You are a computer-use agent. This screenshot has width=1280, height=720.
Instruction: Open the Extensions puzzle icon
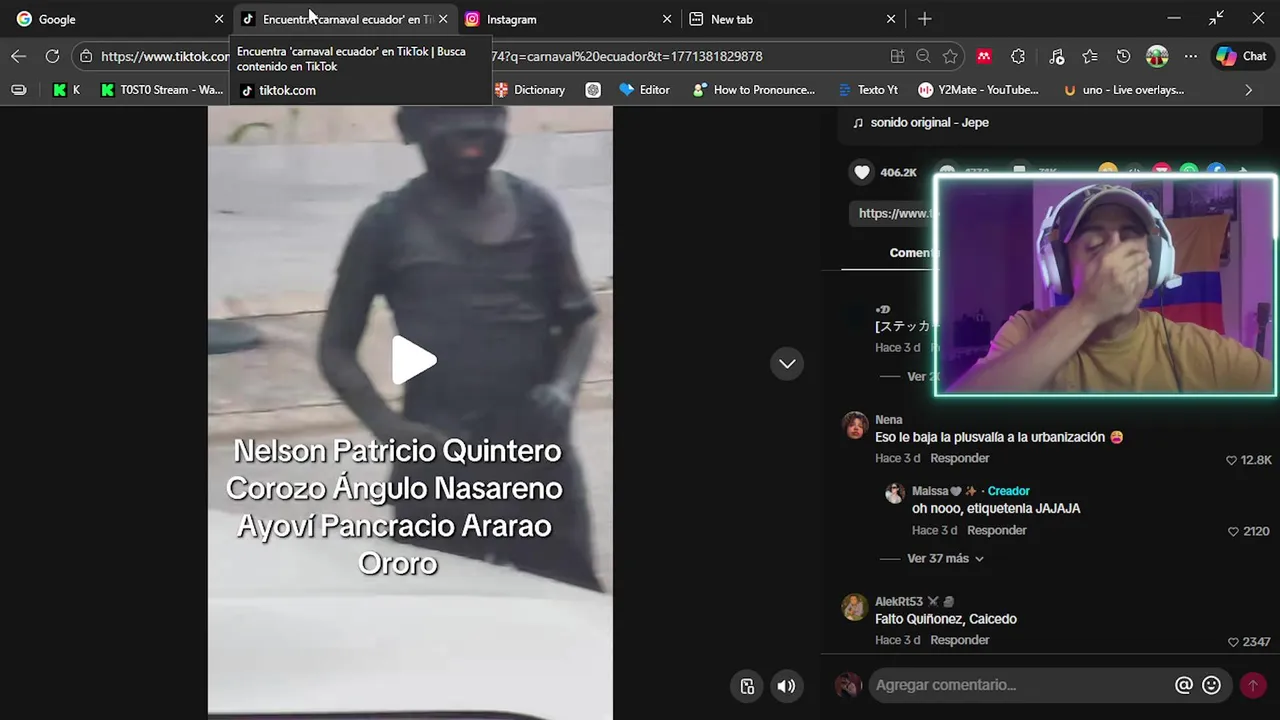(1018, 56)
